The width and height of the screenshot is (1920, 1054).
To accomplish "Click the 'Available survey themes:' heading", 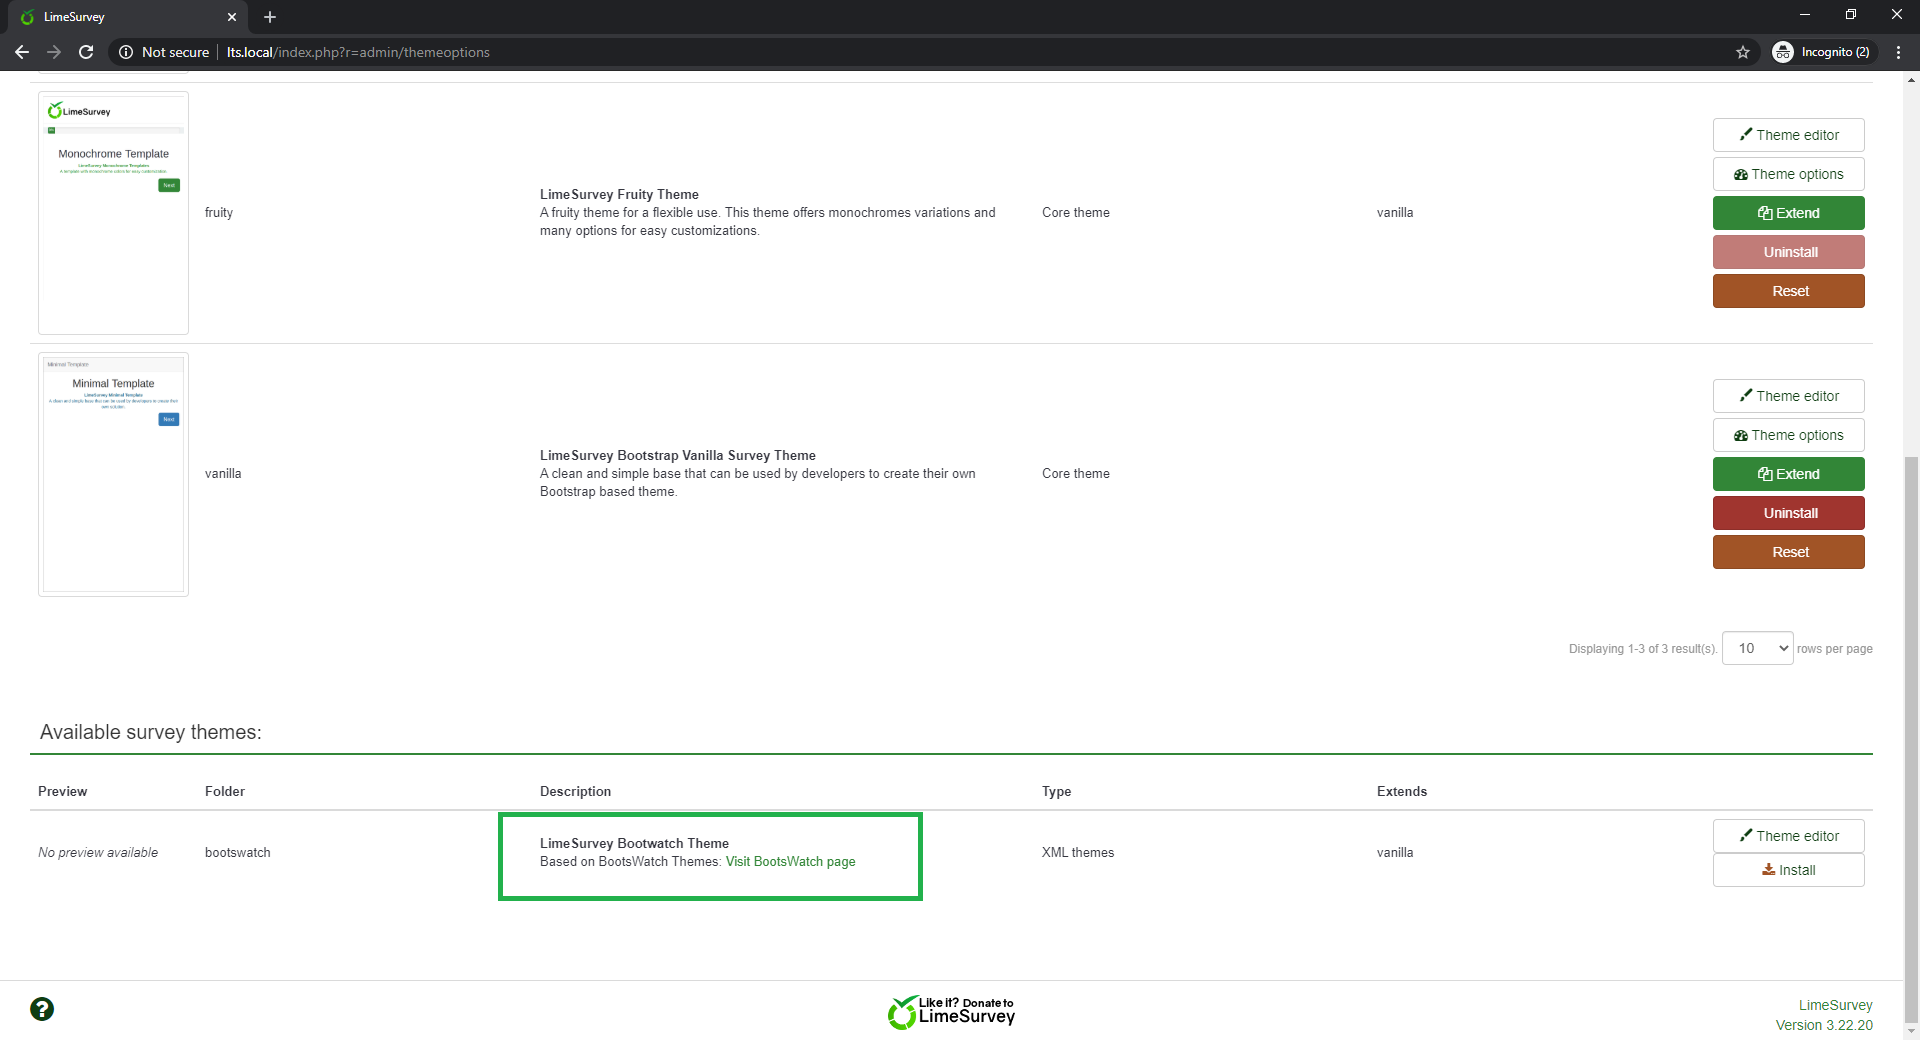I will [151, 732].
